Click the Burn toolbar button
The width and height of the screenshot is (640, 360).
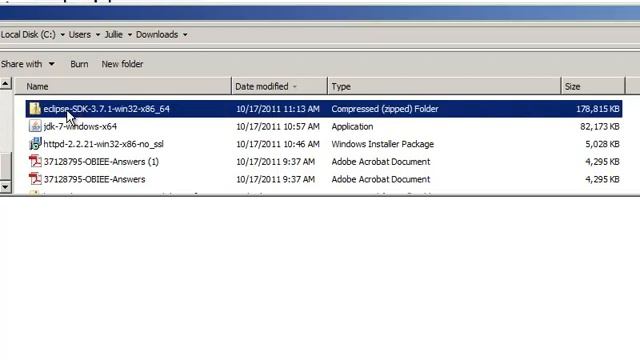[79, 64]
